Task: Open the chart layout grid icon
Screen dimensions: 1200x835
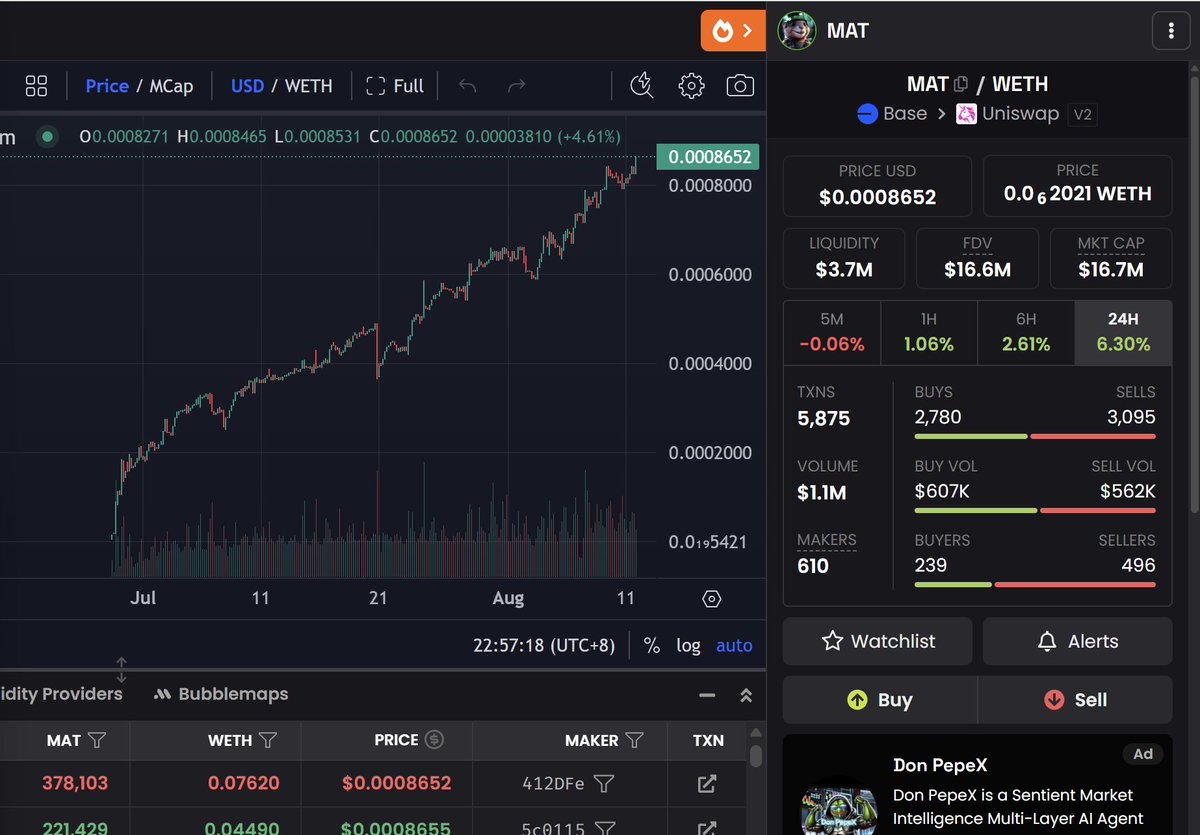Action: [x=36, y=86]
